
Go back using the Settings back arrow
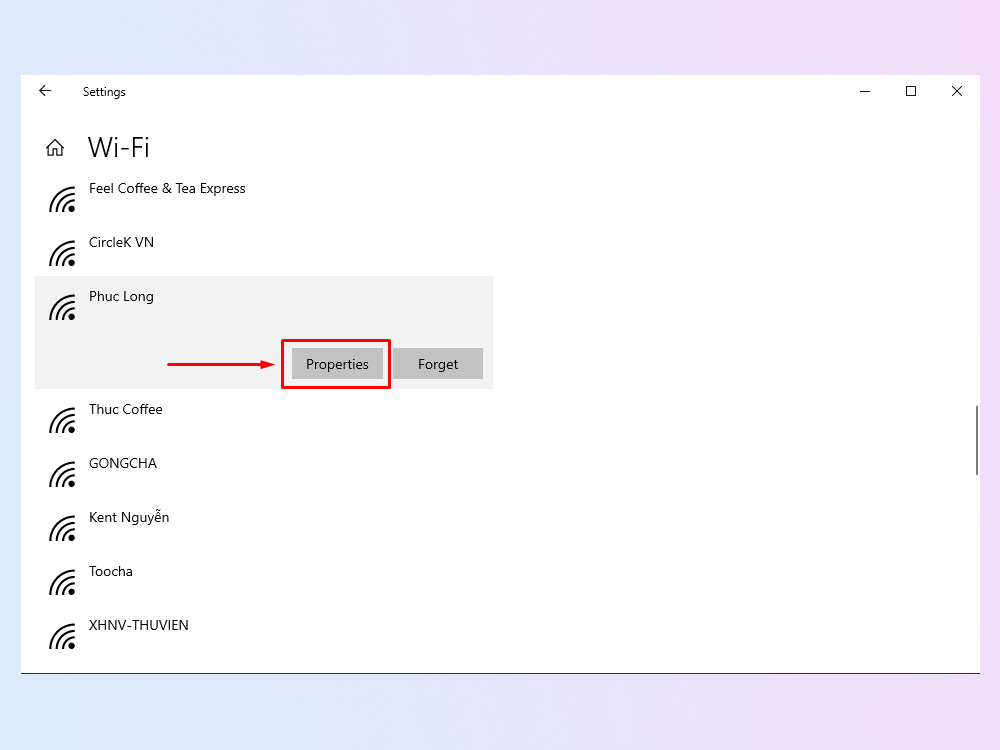point(45,91)
